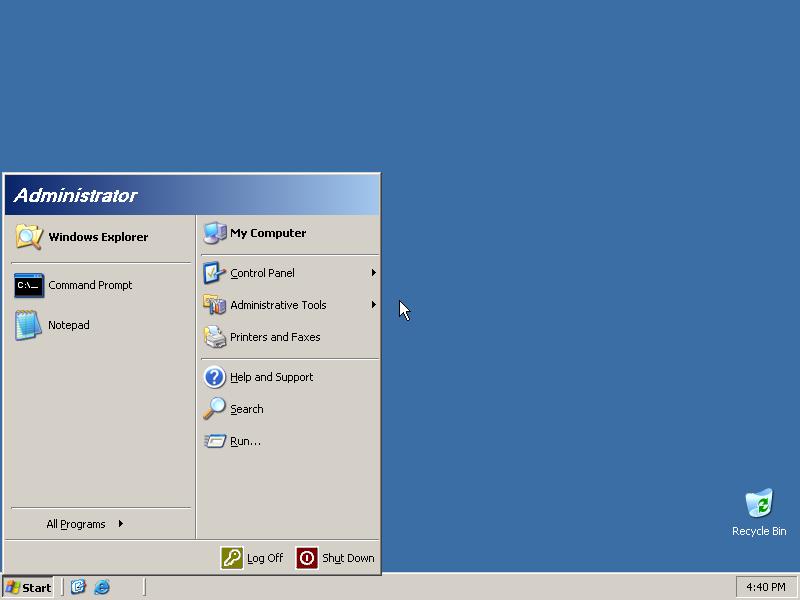
Task: Open Help and Support
Action: tap(270, 377)
